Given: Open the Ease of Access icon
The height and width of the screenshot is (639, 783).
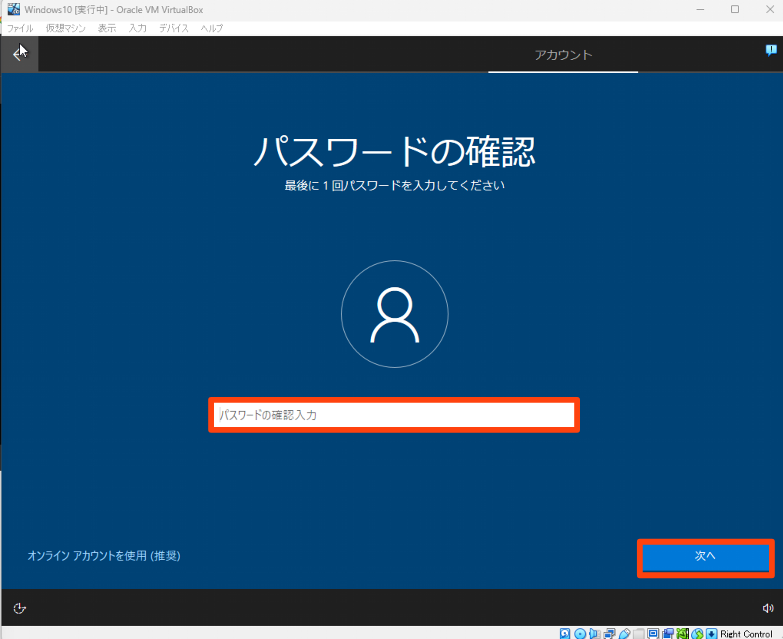Looking at the screenshot, I should point(19,608).
